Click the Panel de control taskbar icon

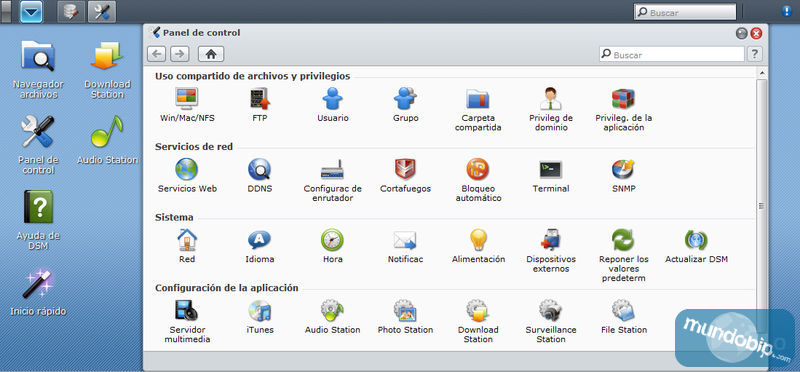click(x=102, y=12)
